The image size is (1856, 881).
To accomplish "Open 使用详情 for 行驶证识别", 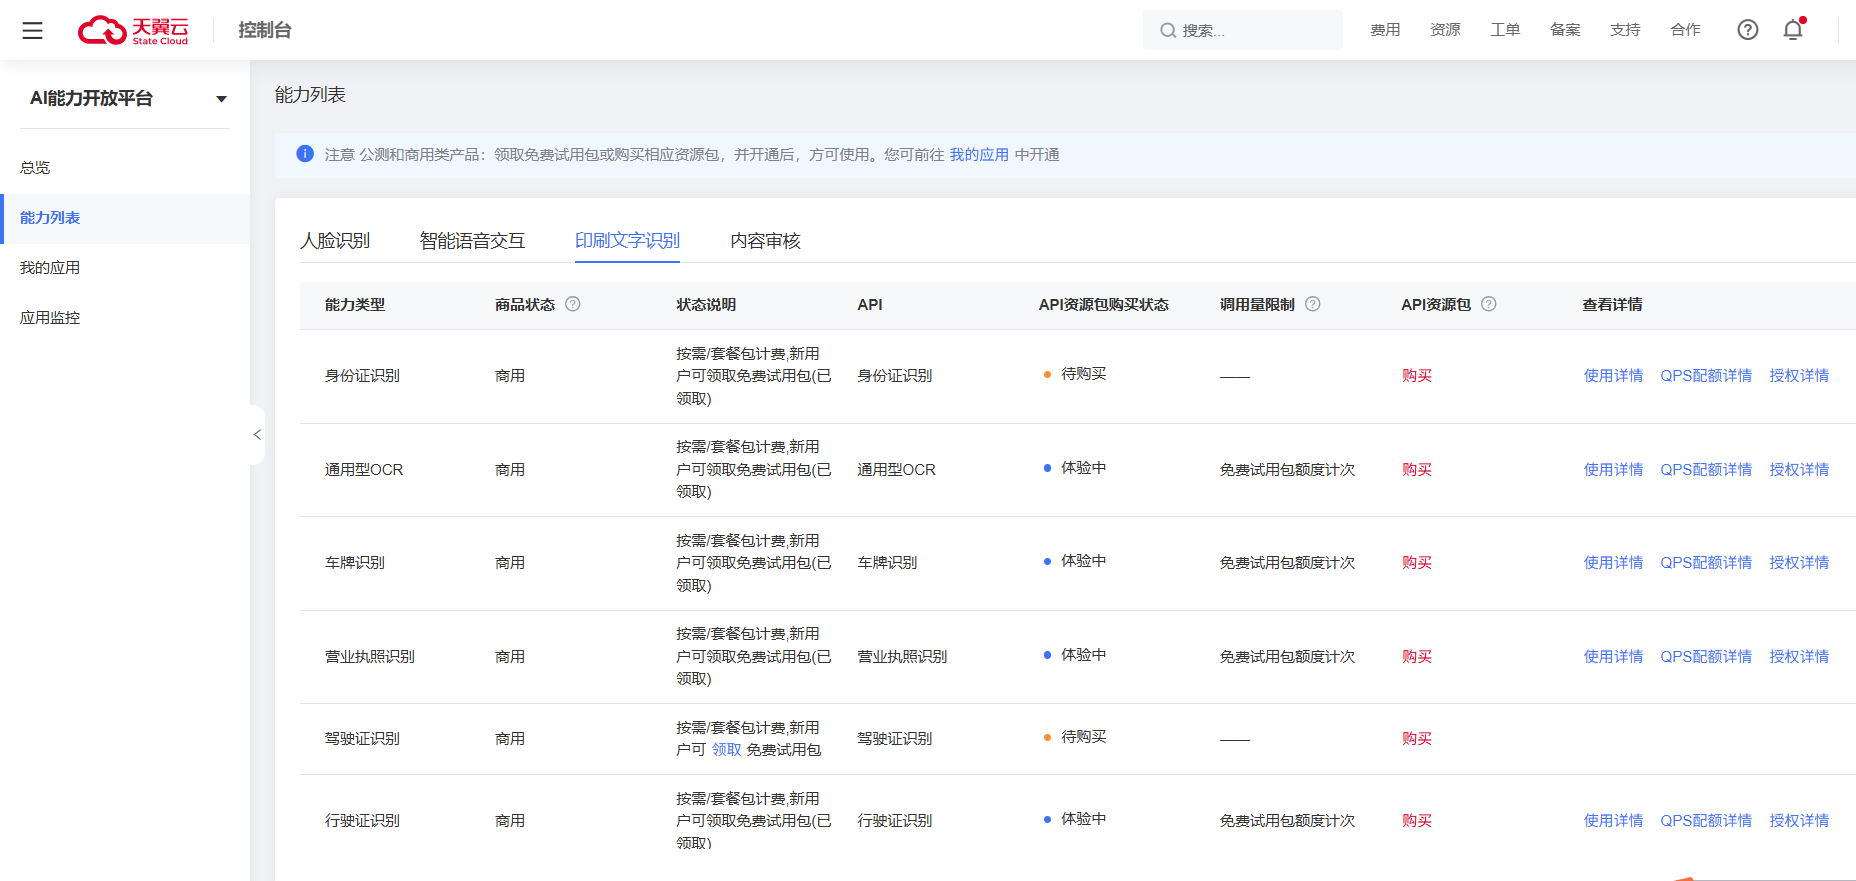I will click(x=1613, y=821).
